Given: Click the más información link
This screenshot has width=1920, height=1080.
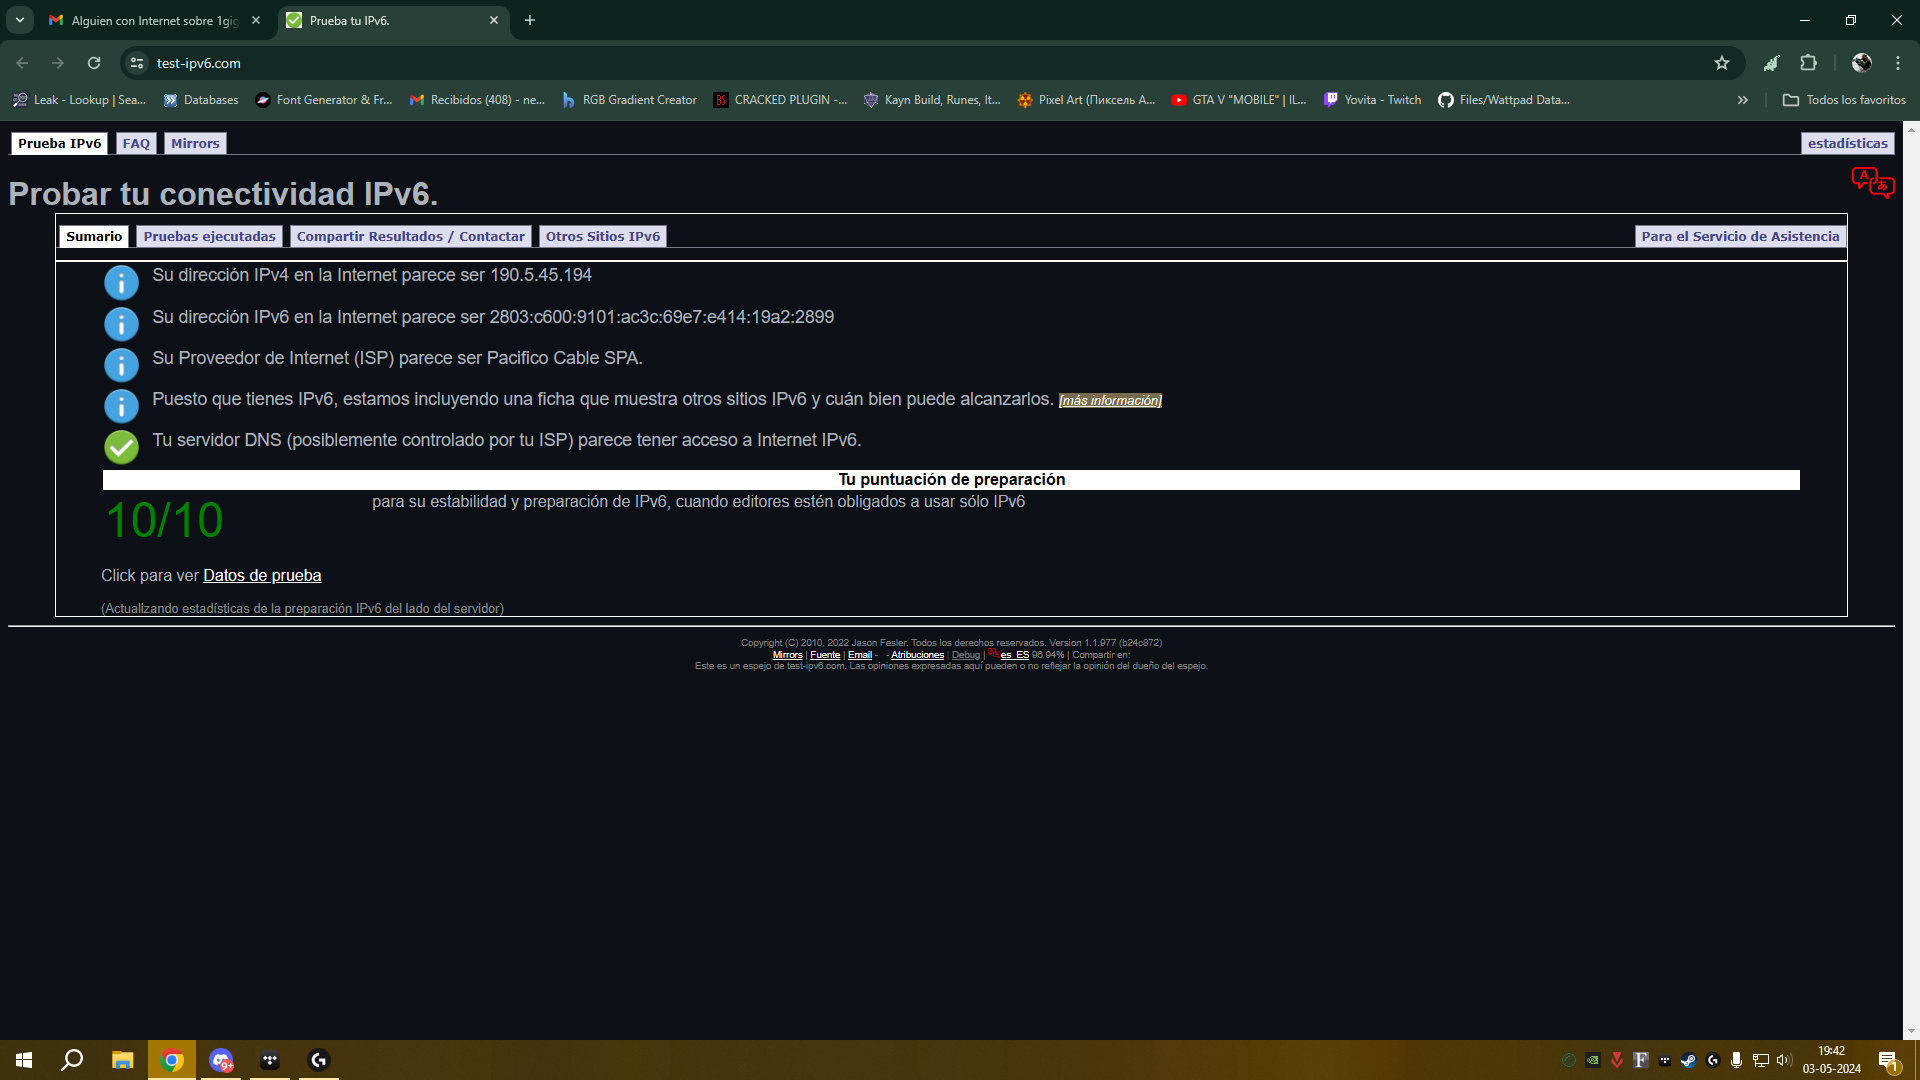Looking at the screenshot, I should point(1109,401).
